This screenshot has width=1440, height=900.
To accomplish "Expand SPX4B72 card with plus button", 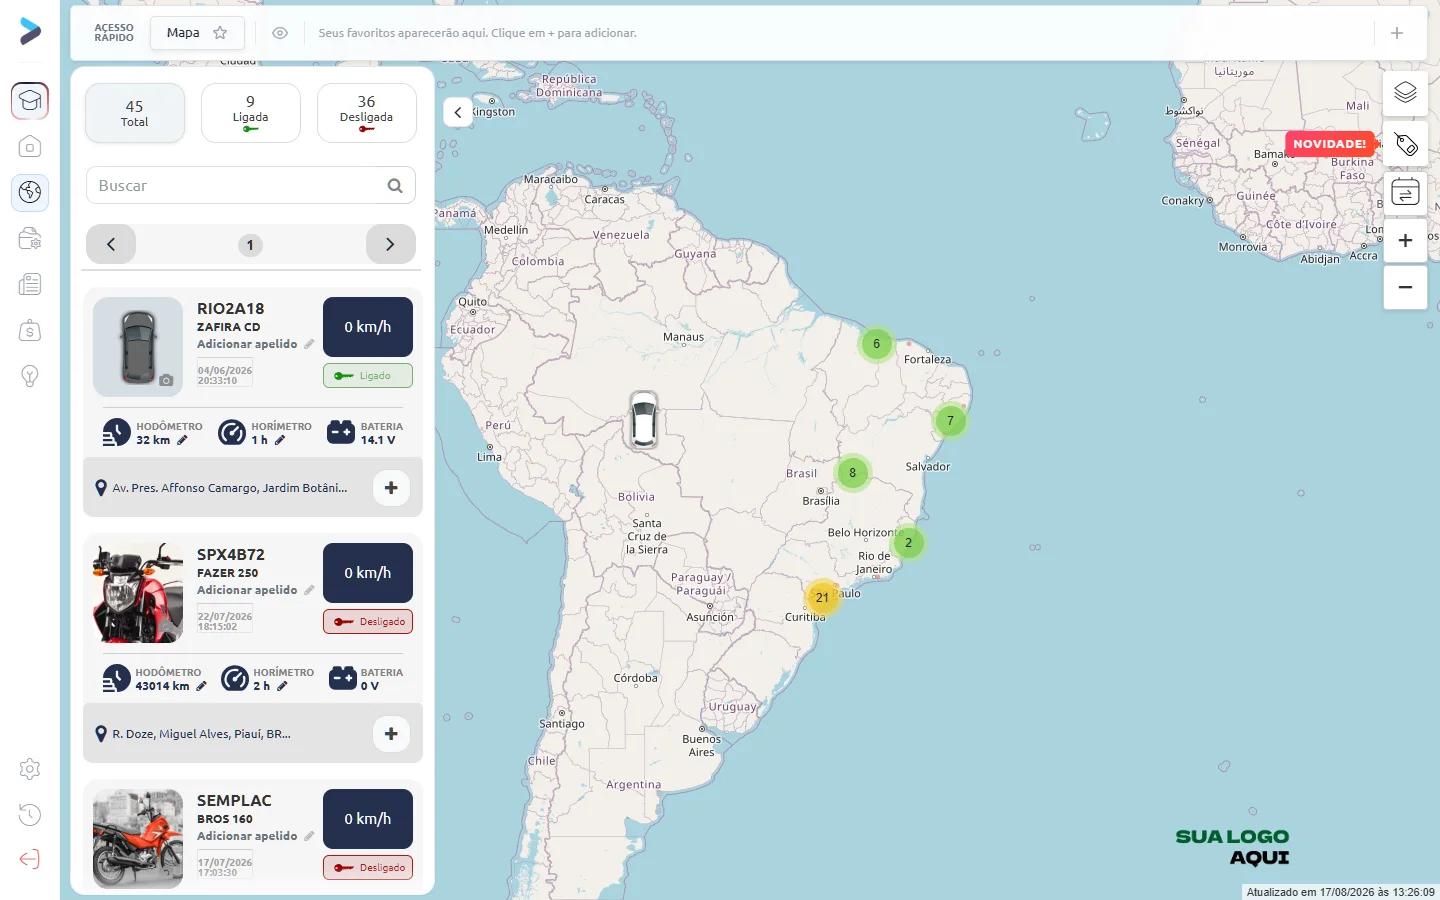I will point(391,734).
